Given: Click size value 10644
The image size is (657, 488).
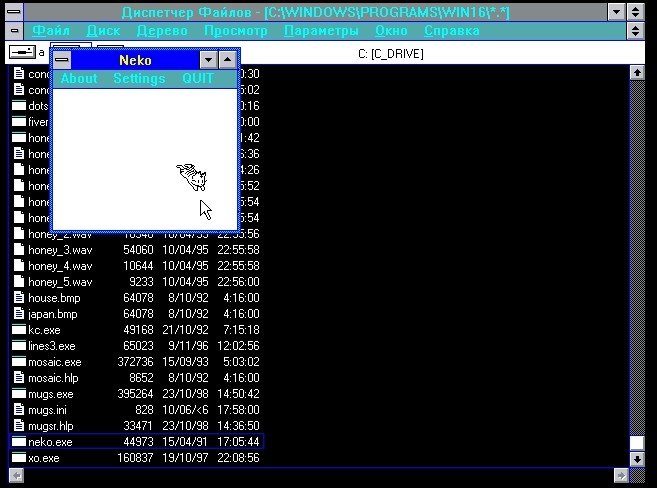Looking at the screenshot, I should [x=138, y=266].
